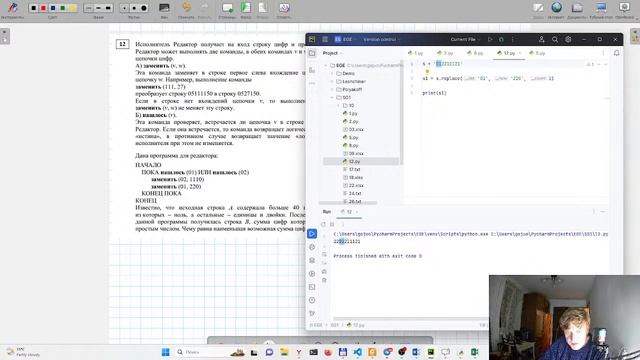This screenshot has width=640, height=360.
Task: Switch to the 1.py editor tab
Action: 416,53
